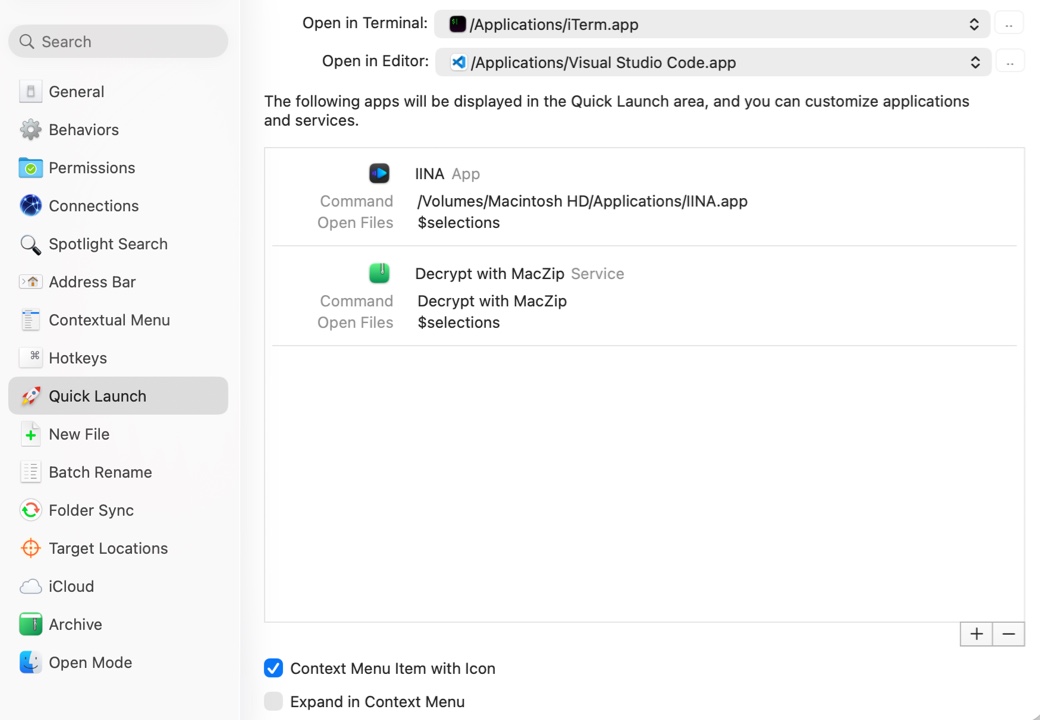Select the Behaviors settings icon
This screenshot has height=720, width=1040.
tap(29, 129)
